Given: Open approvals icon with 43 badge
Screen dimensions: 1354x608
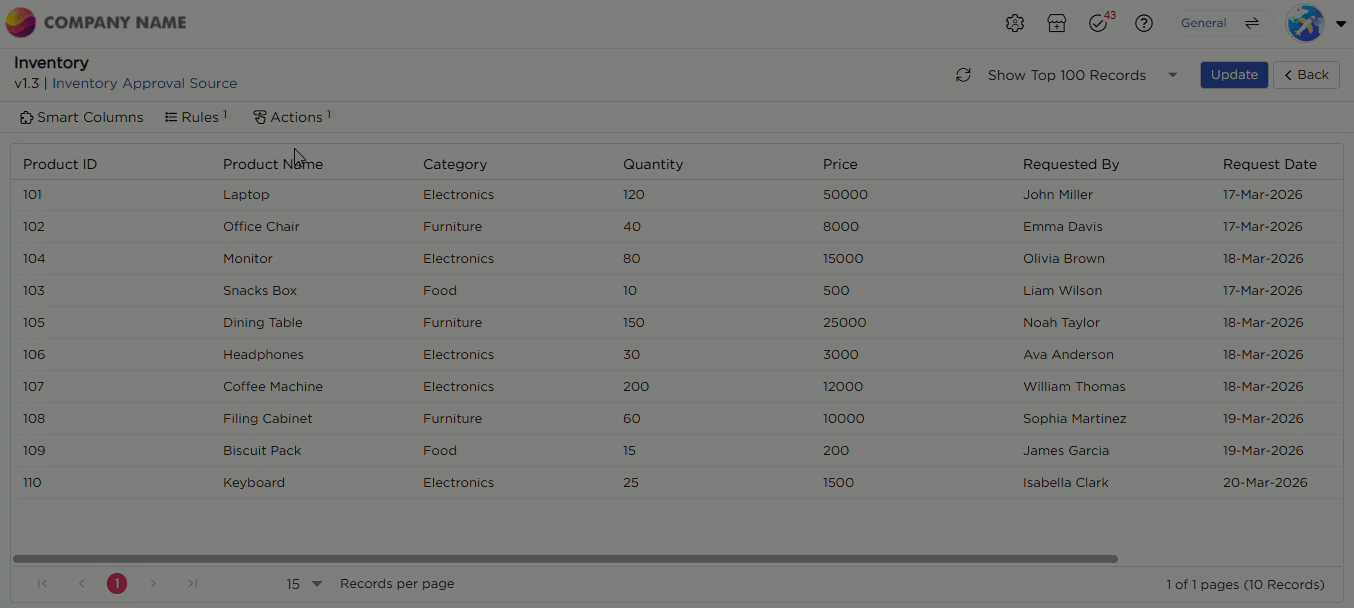Looking at the screenshot, I should tap(1099, 23).
